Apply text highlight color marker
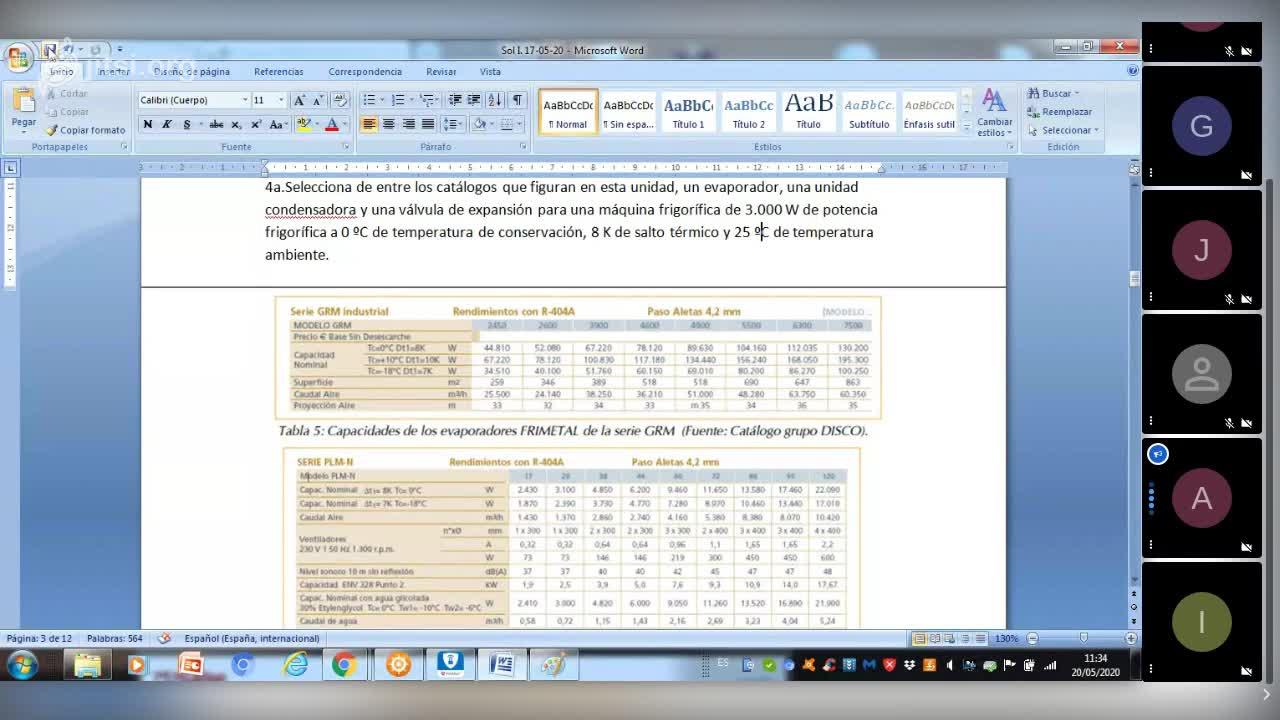1280x720 pixels. [303, 125]
